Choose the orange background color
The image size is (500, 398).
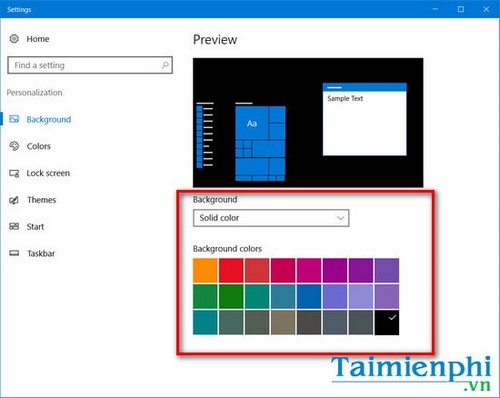tap(205, 270)
